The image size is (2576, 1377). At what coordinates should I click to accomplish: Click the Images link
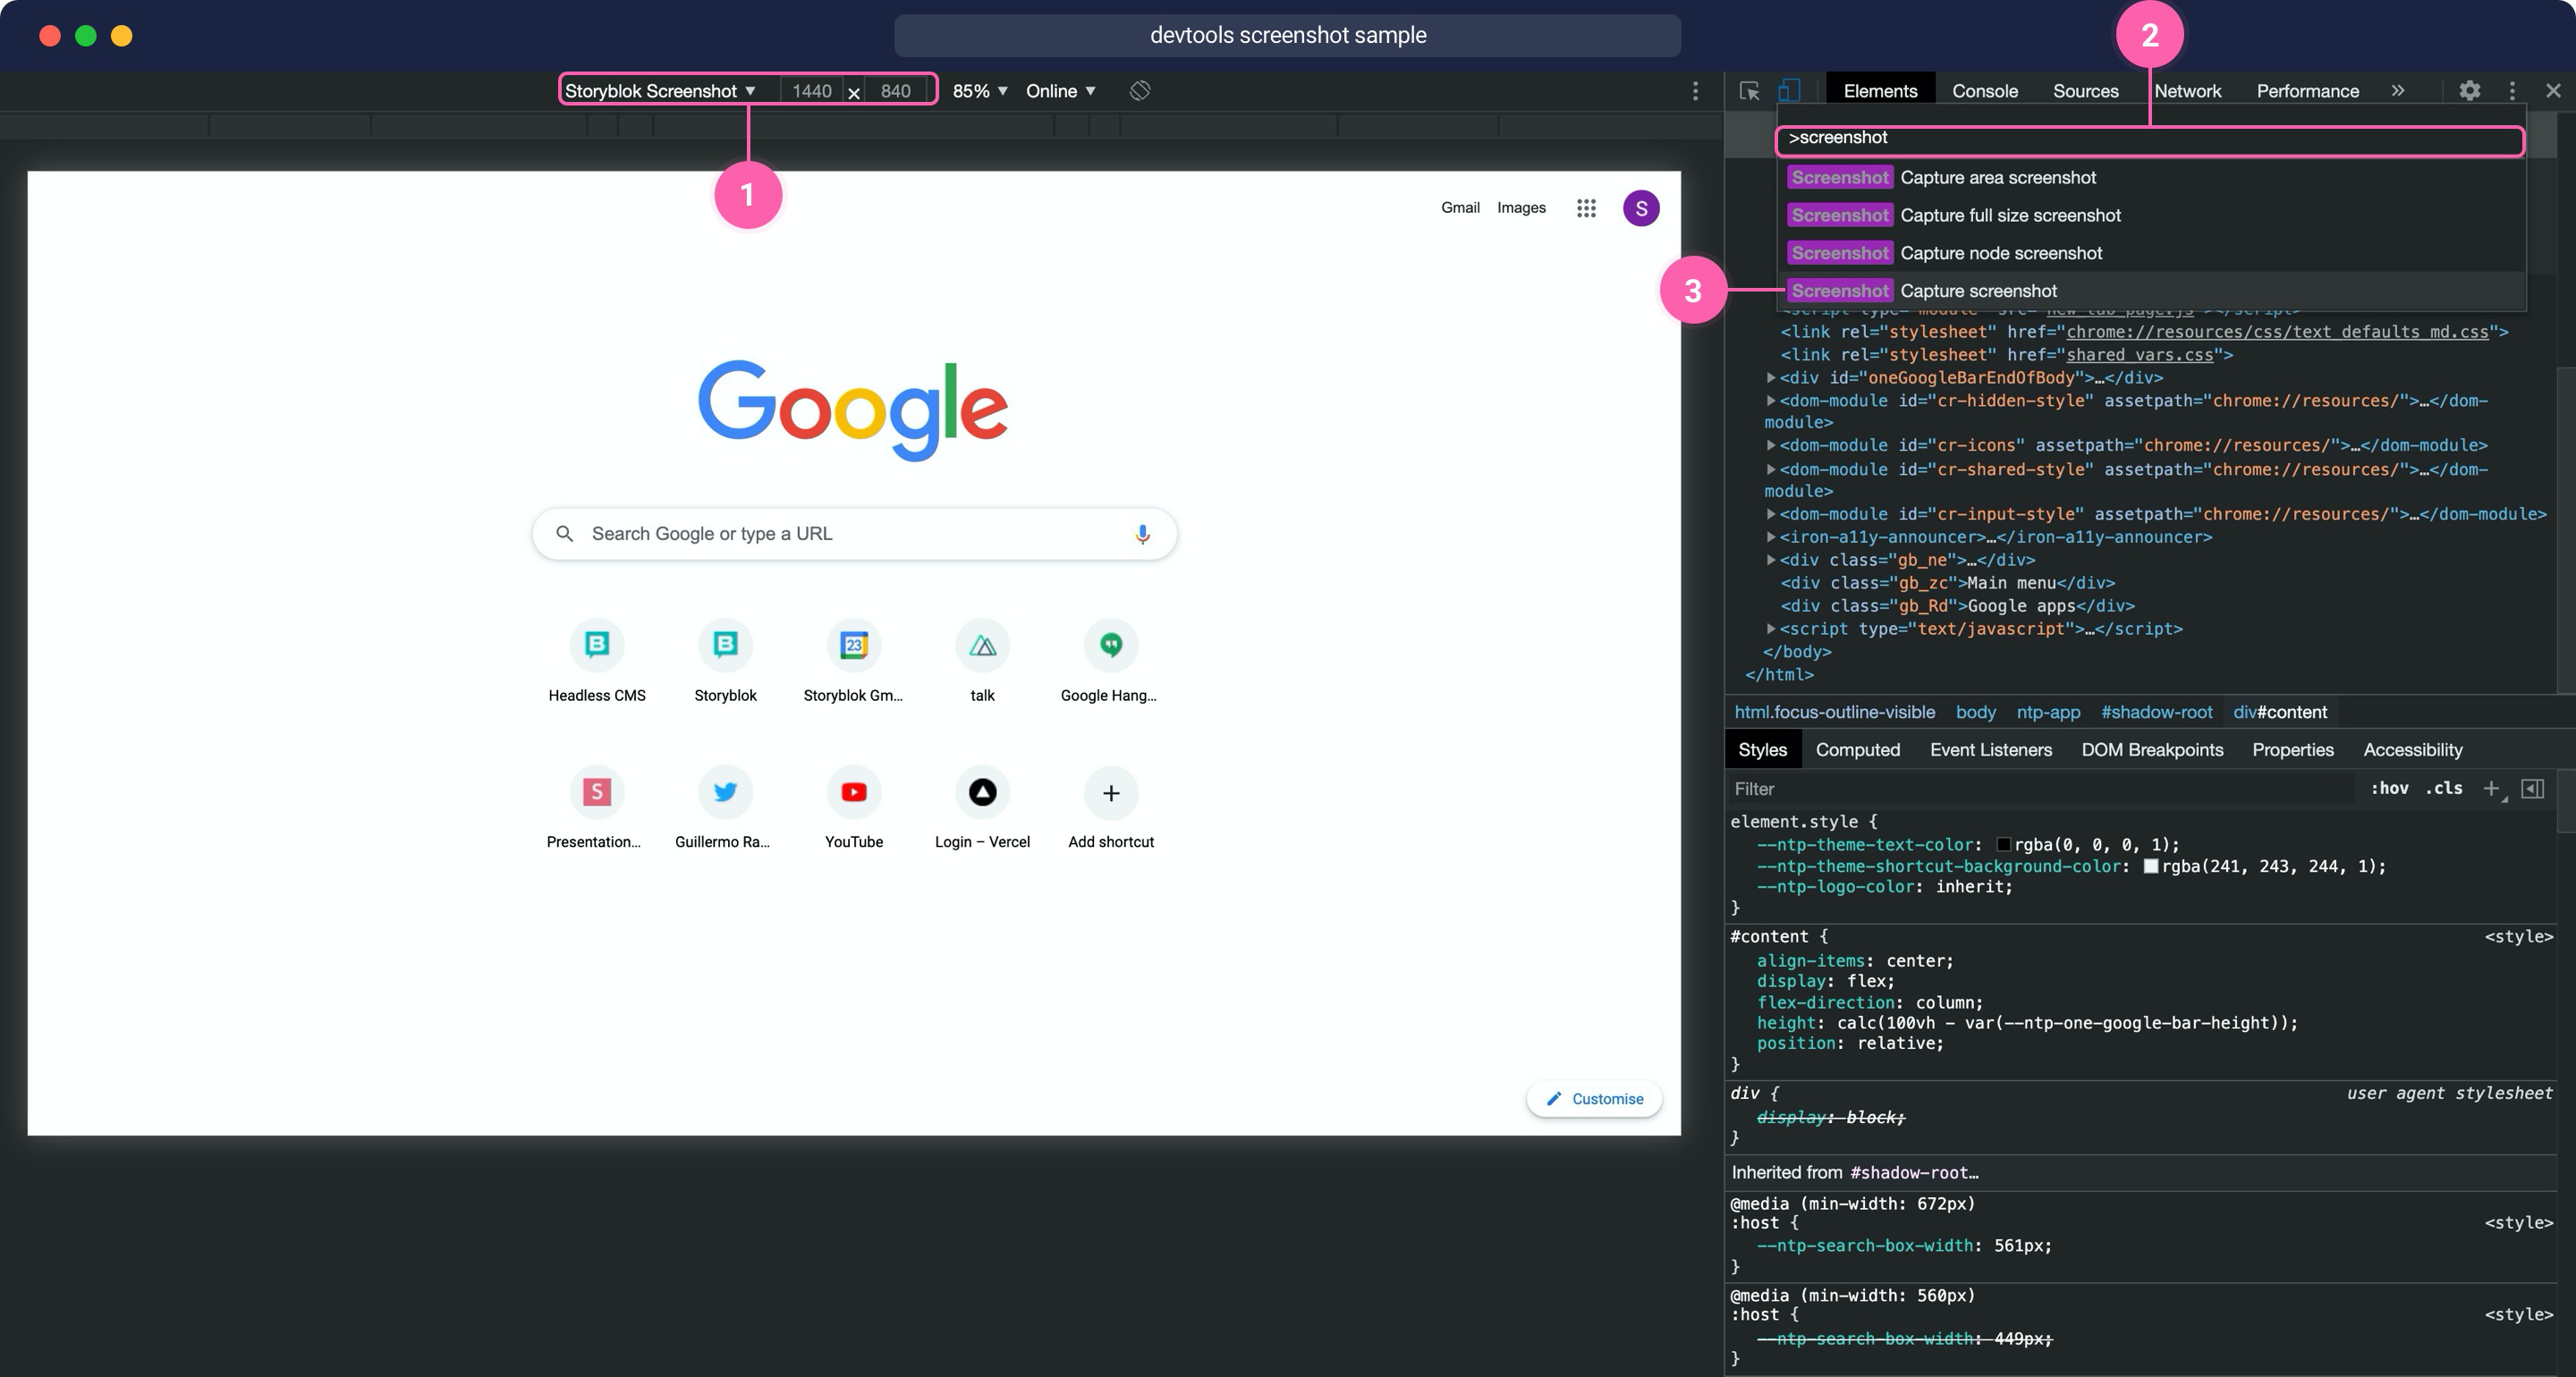tap(1521, 208)
